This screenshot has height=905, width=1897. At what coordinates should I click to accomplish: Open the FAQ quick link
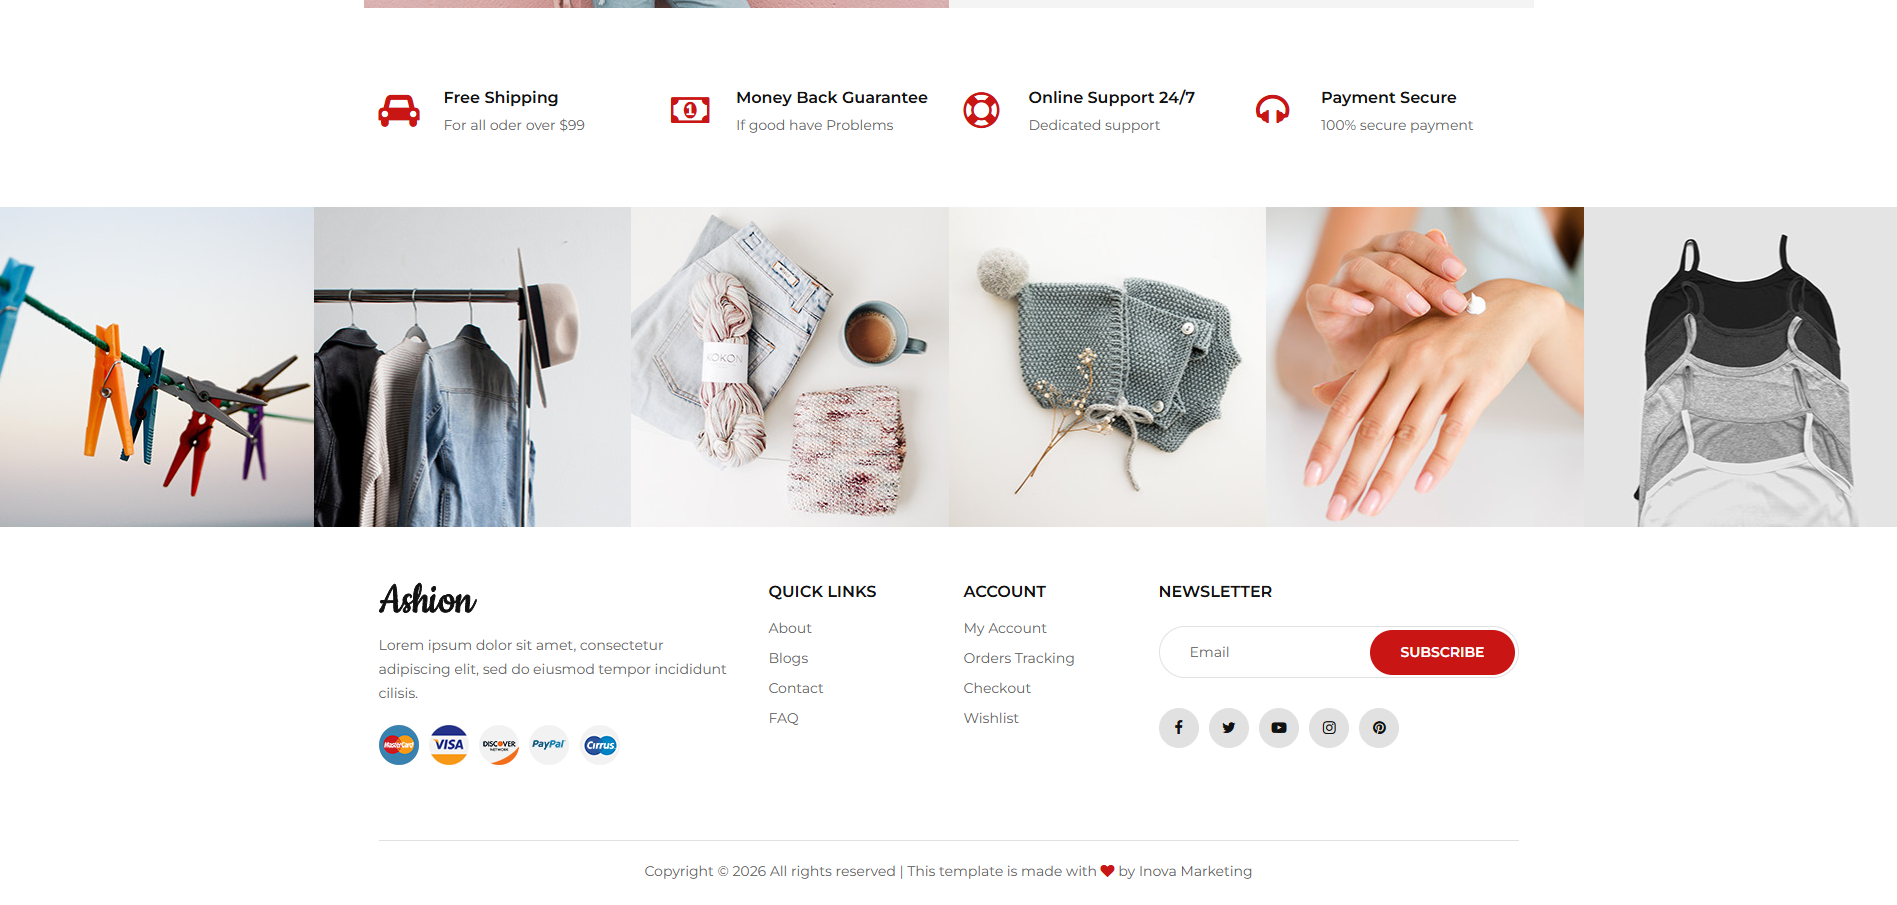click(783, 718)
